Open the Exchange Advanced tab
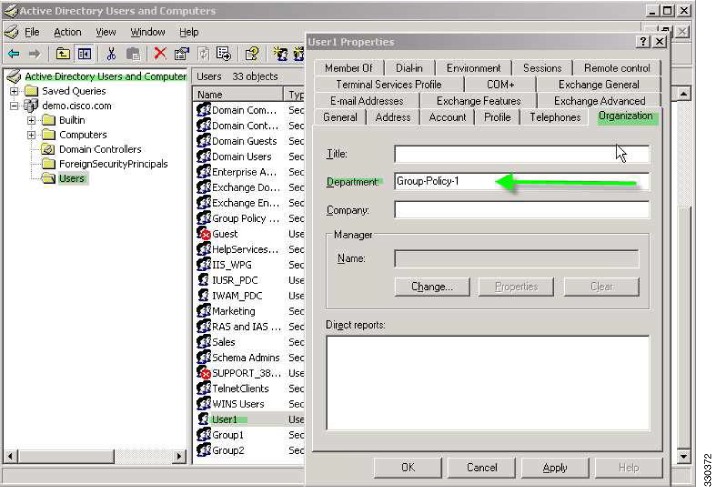Viewport: 714px width, 487px height. pyautogui.click(x=600, y=101)
